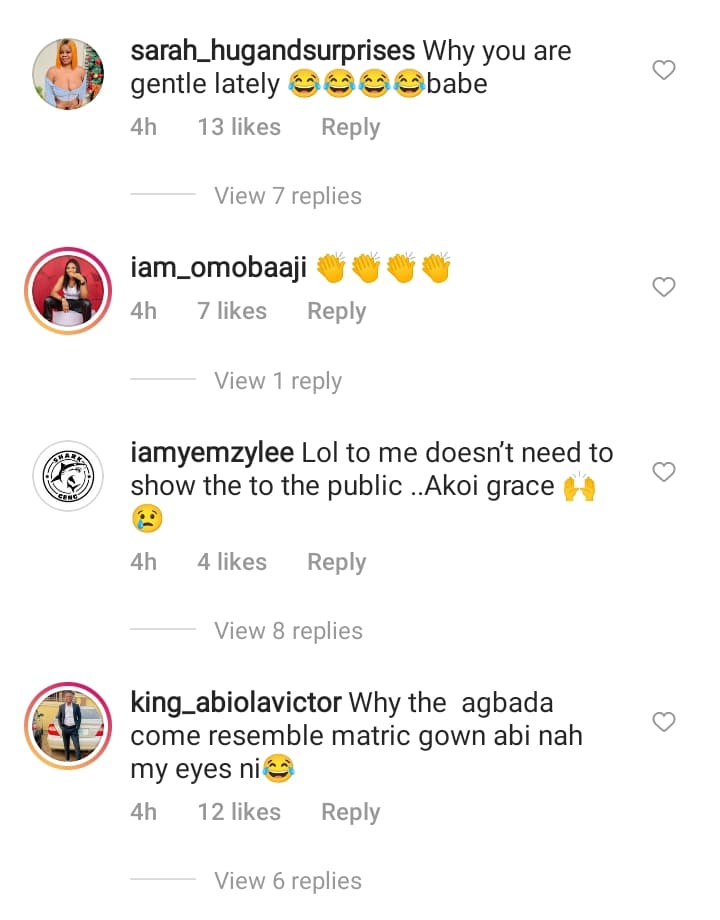Open sarah_hugandsurprises' profile picture
Screen dimensions: 720x920
click(68, 74)
